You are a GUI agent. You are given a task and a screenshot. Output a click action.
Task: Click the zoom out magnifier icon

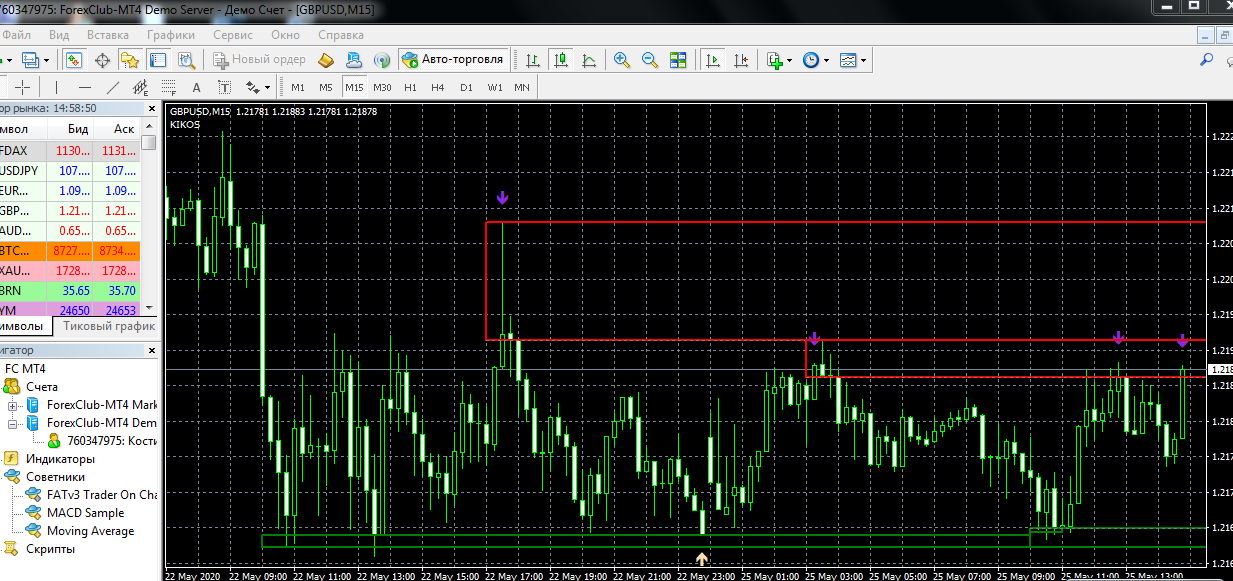650,60
